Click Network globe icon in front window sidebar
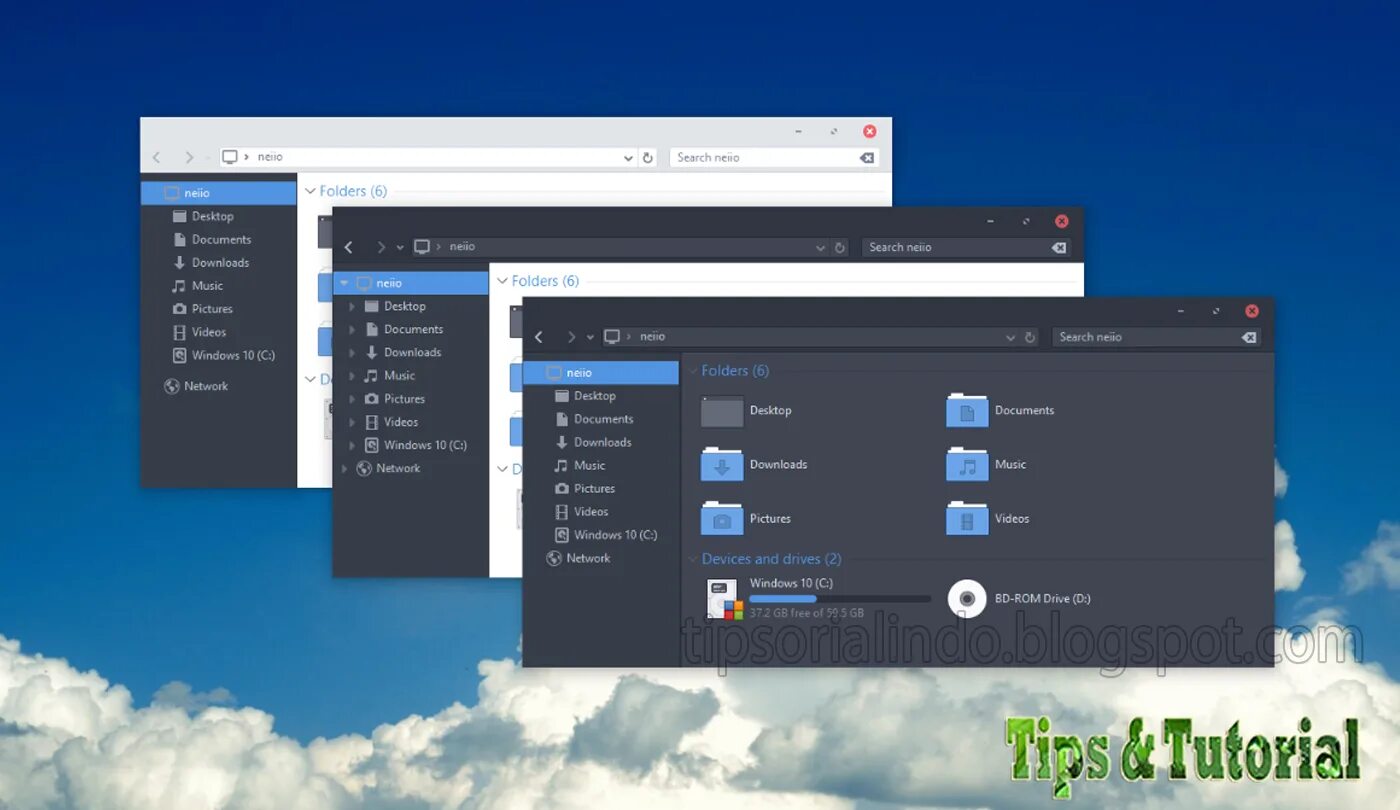The height and width of the screenshot is (810, 1400). (554, 558)
